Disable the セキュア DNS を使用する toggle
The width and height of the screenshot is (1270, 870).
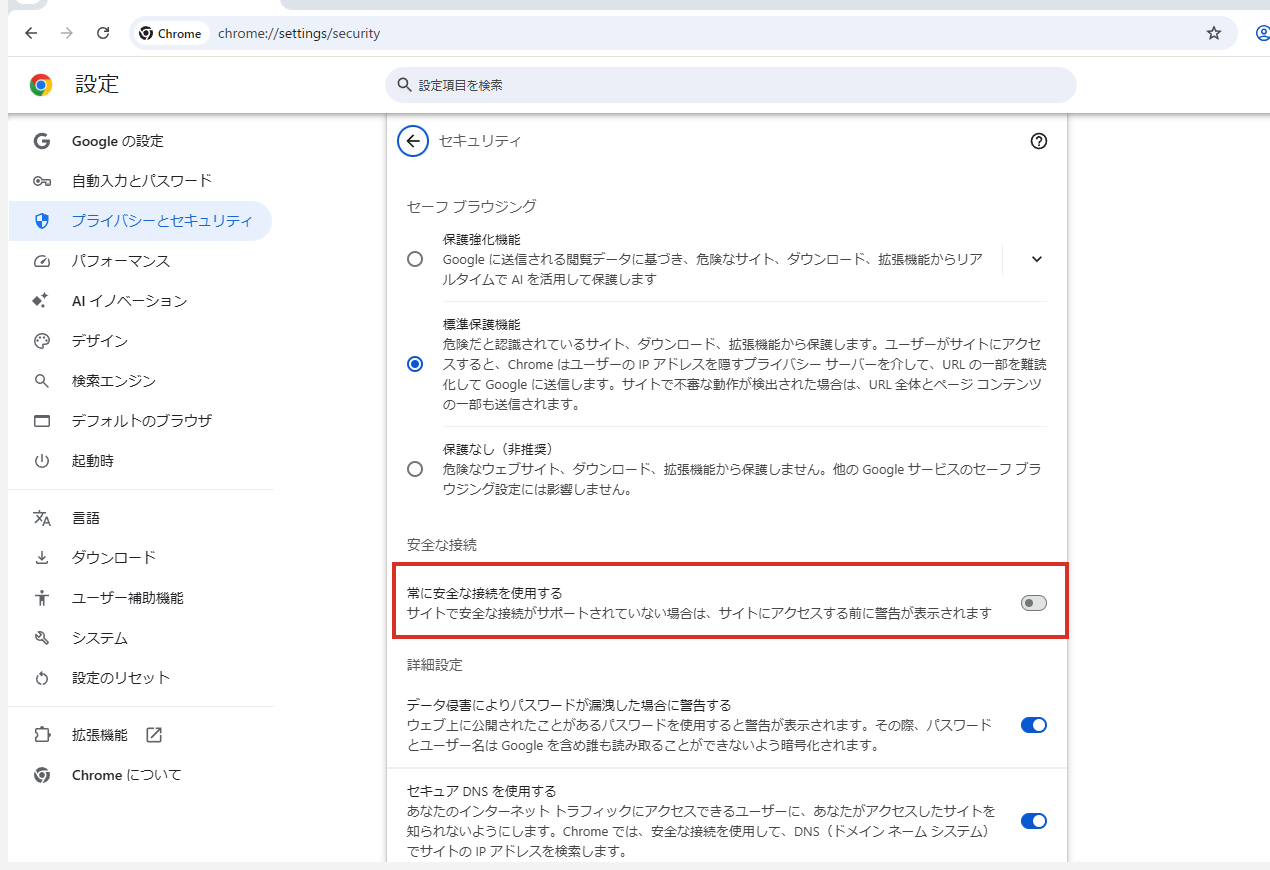point(1033,821)
